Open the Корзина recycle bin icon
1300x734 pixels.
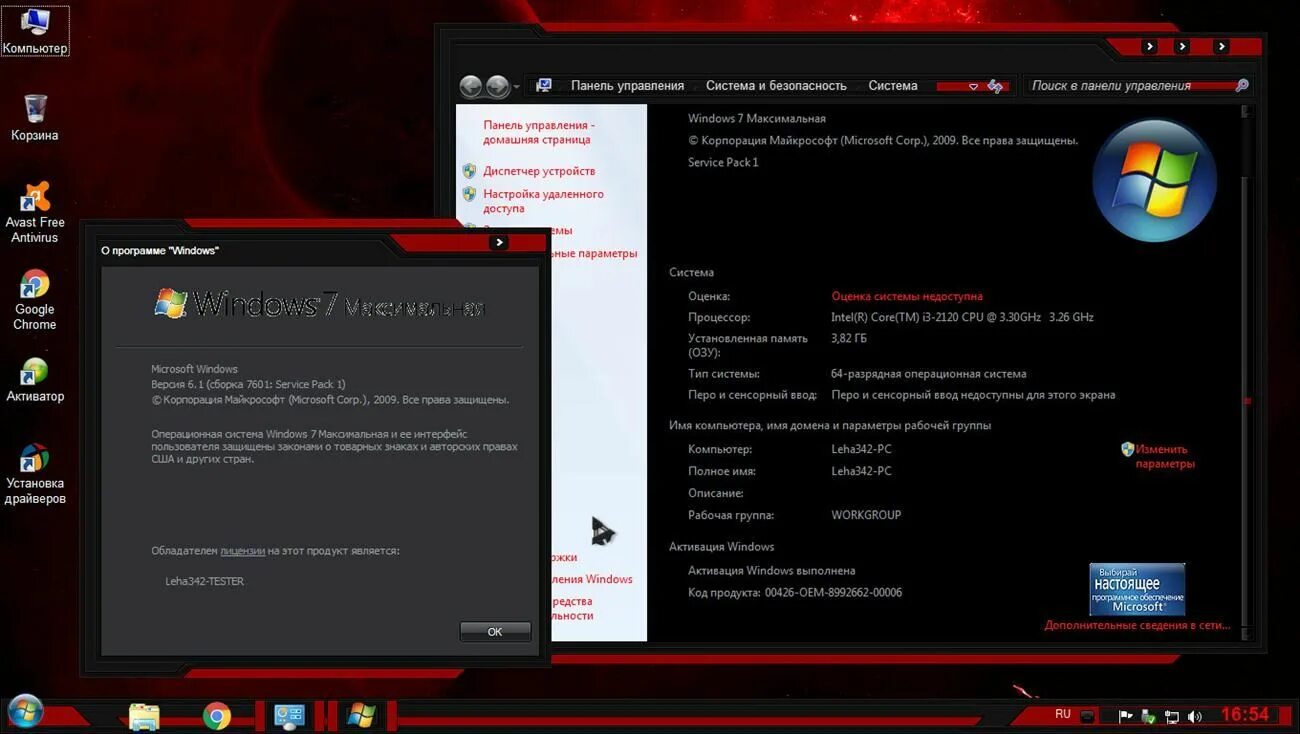pyautogui.click(x=35, y=117)
